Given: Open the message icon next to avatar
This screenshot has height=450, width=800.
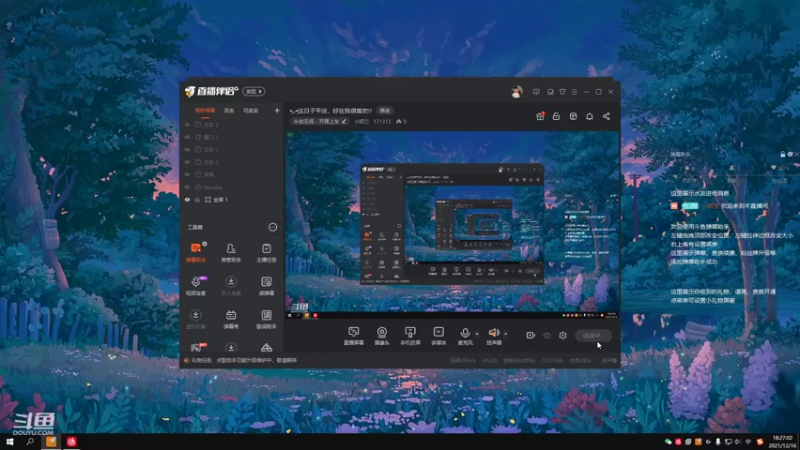Looking at the screenshot, I should tap(536, 92).
